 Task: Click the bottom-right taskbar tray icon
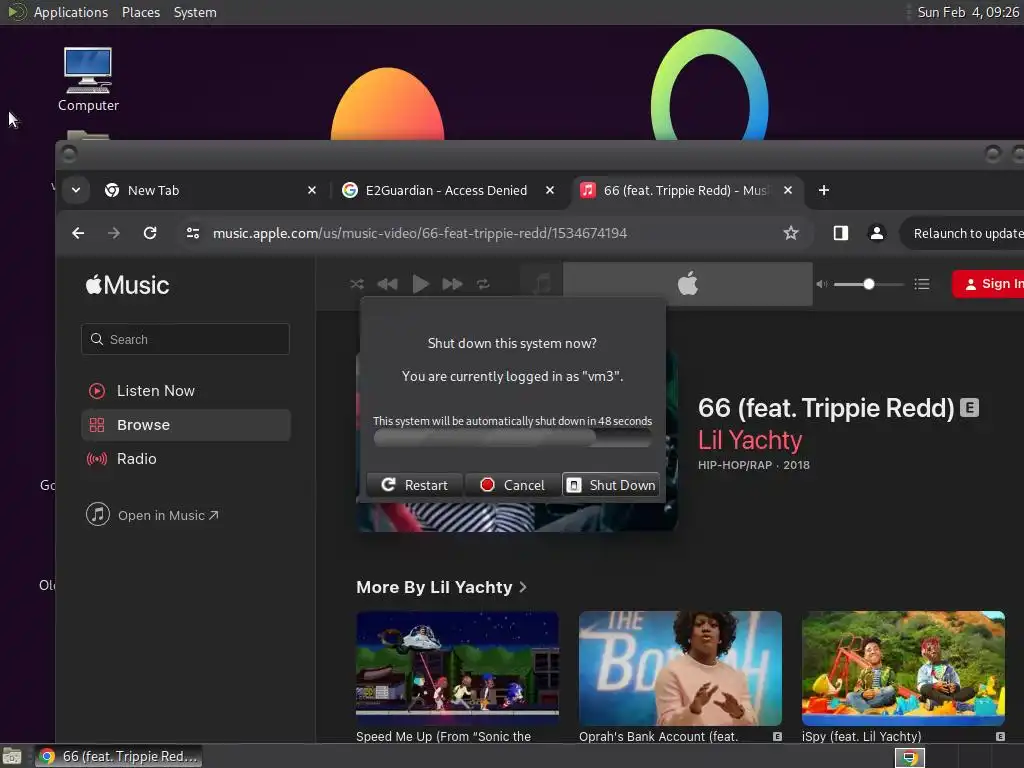[x=909, y=758]
